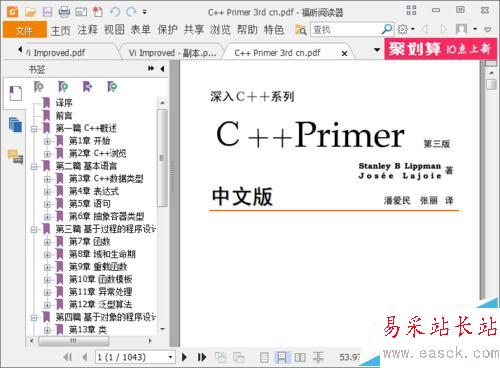Select the 第12章 泛型算法 bookmark

click(x=100, y=304)
